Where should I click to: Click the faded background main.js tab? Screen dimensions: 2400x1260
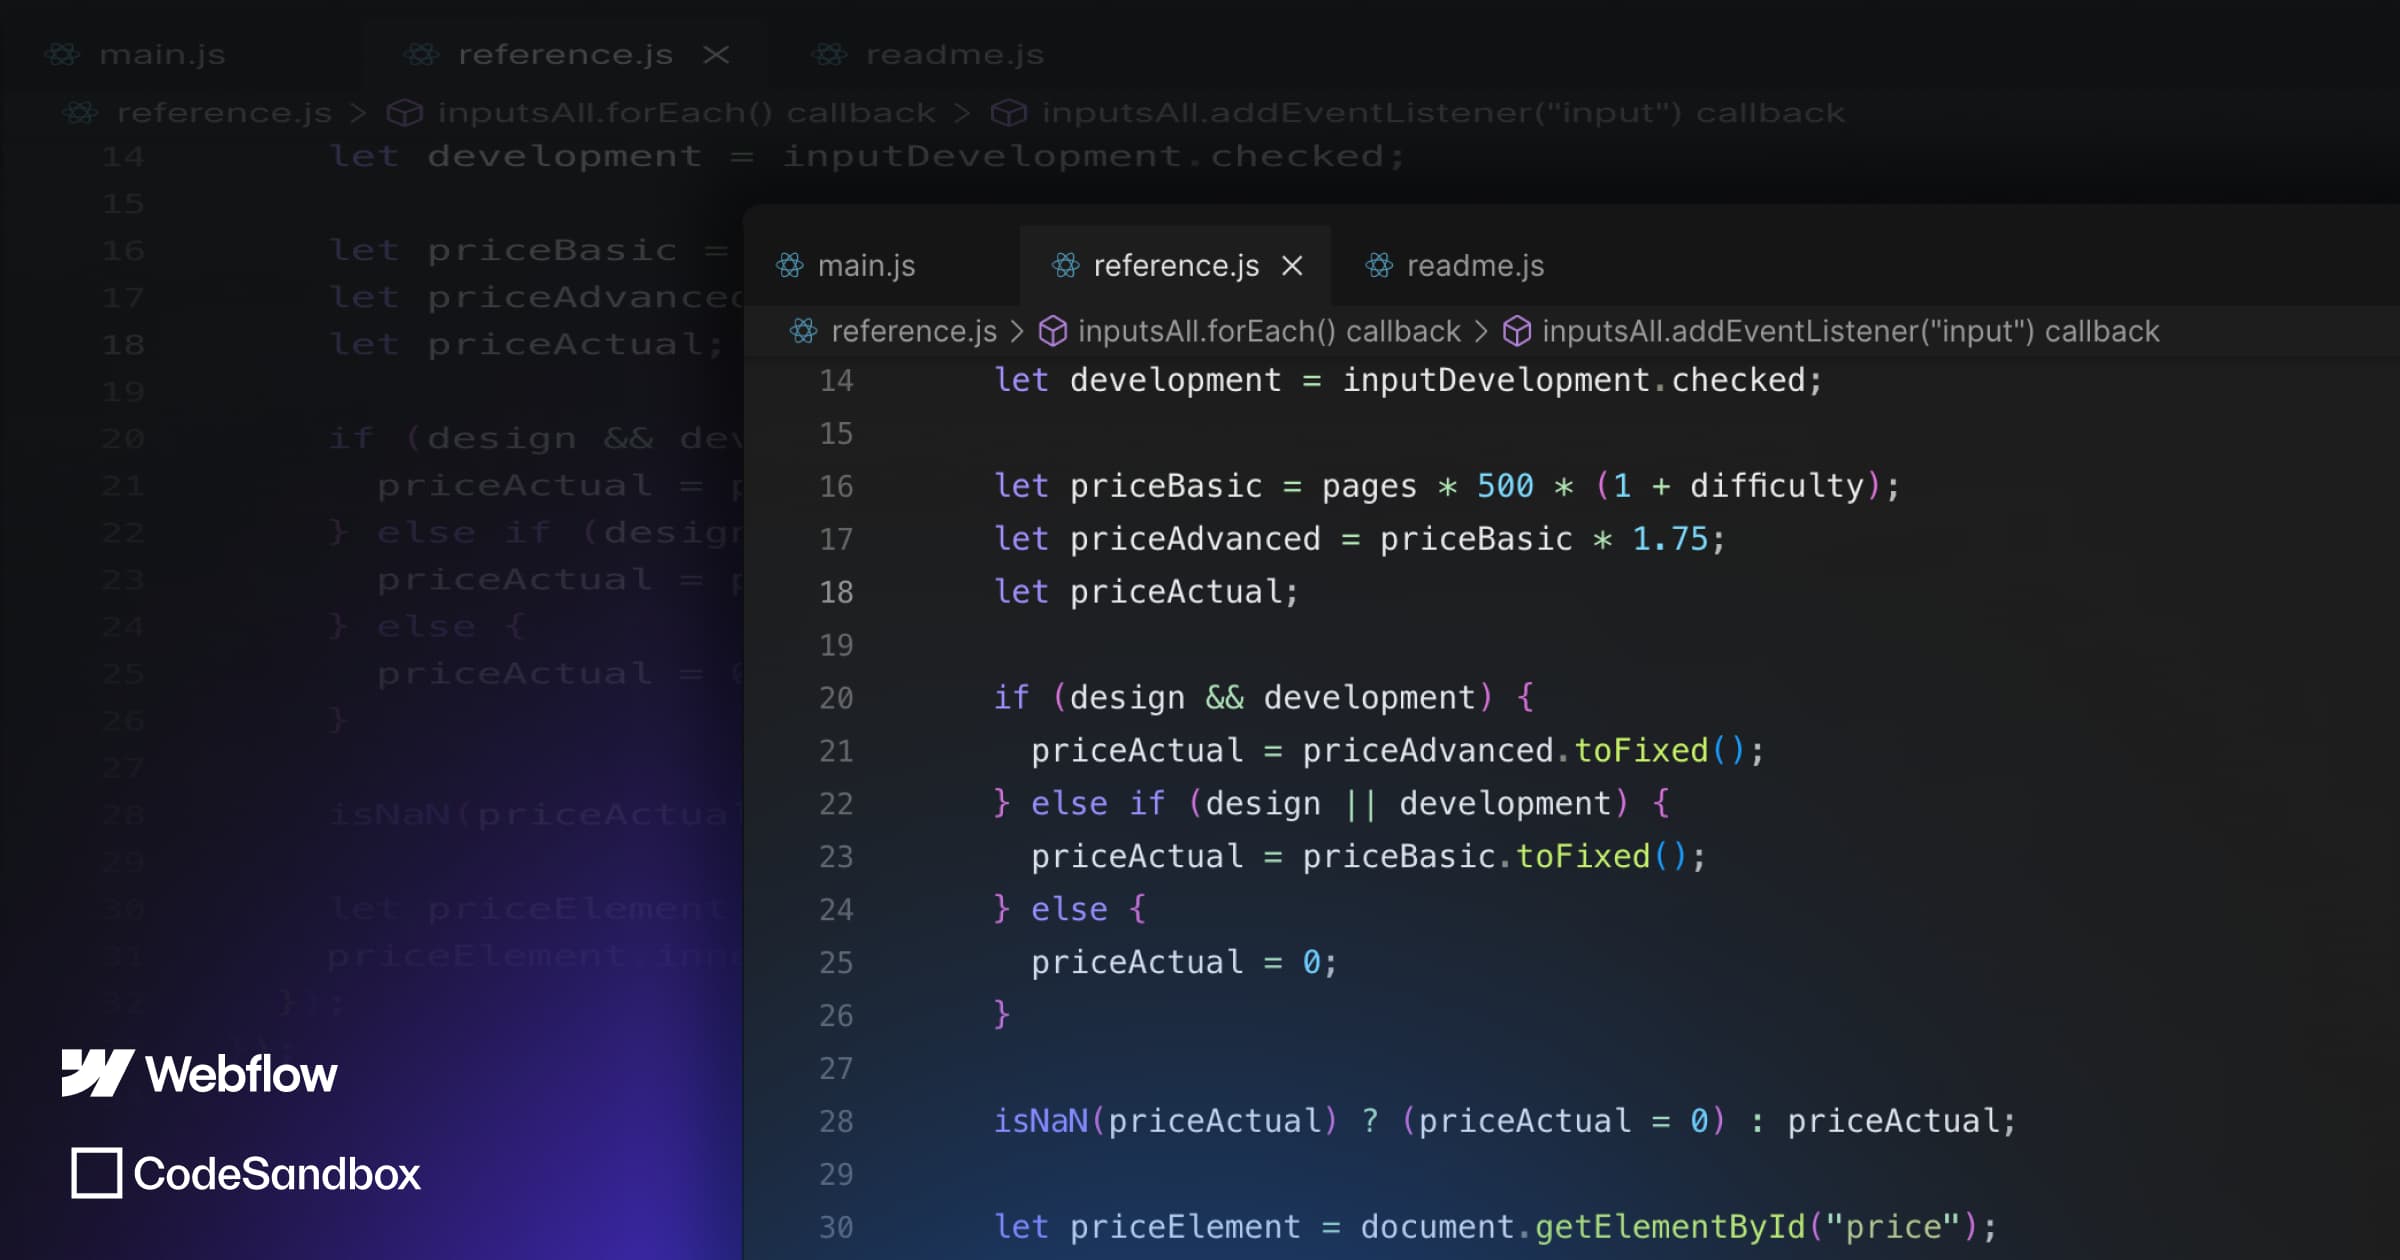point(161,55)
